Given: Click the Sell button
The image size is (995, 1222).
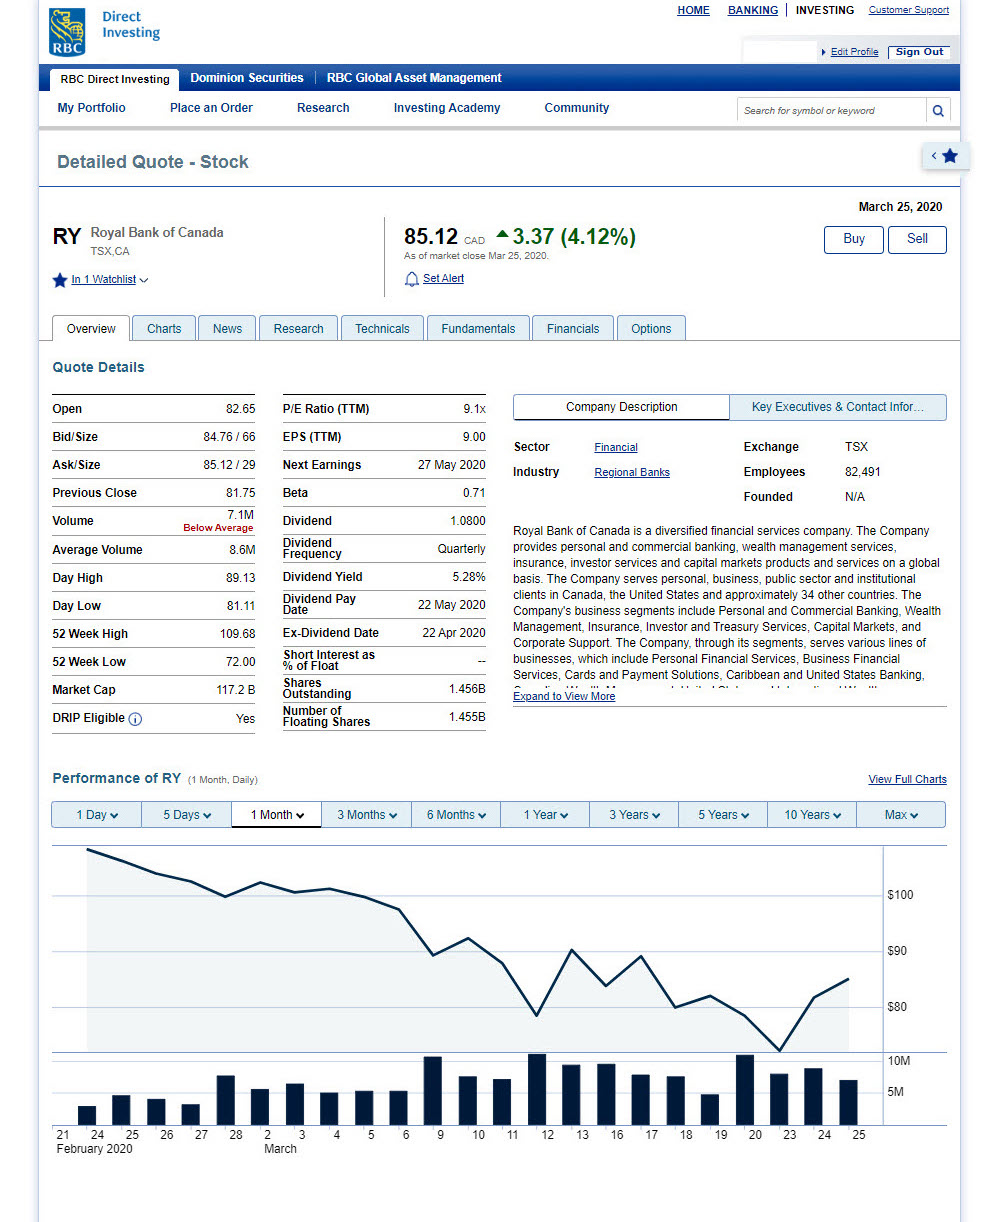Looking at the screenshot, I should [917, 239].
